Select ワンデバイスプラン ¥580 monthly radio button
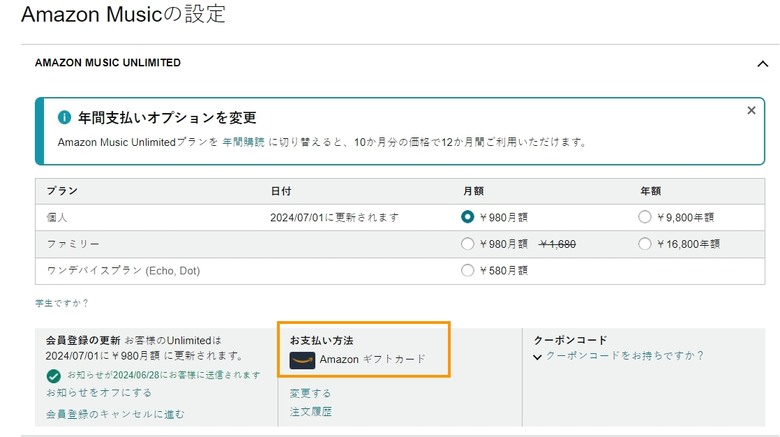780x437 pixels. point(467,270)
